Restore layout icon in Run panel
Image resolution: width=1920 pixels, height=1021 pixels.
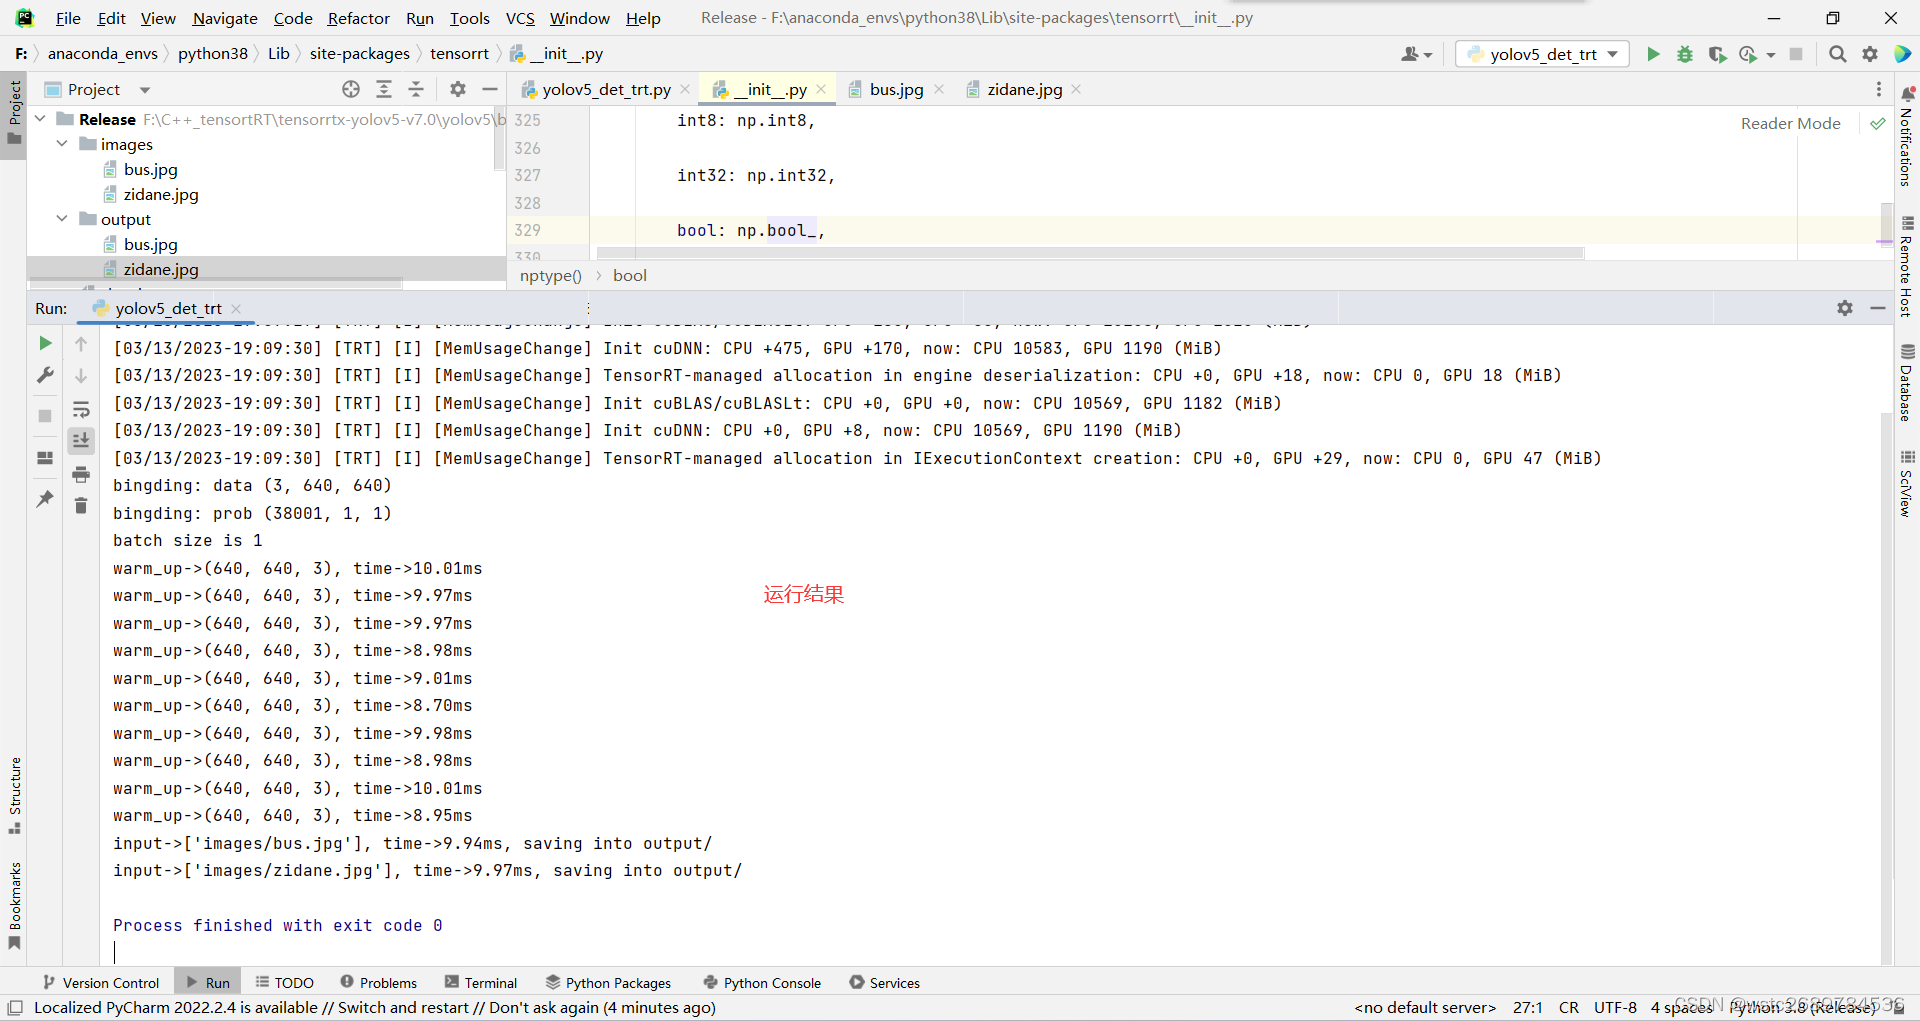click(x=45, y=458)
